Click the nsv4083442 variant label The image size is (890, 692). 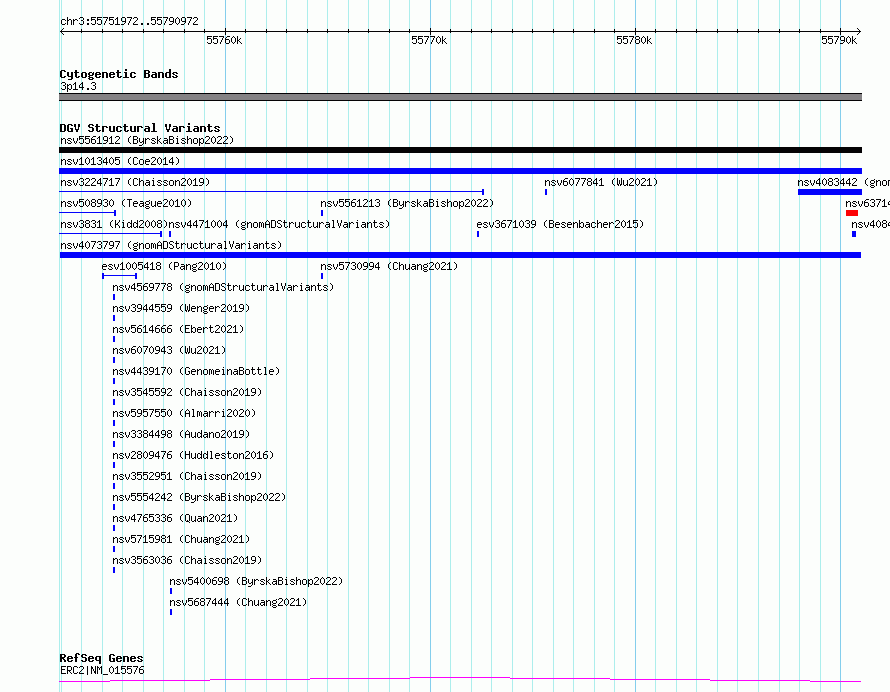pyautogui.click(x=843, y=182)
